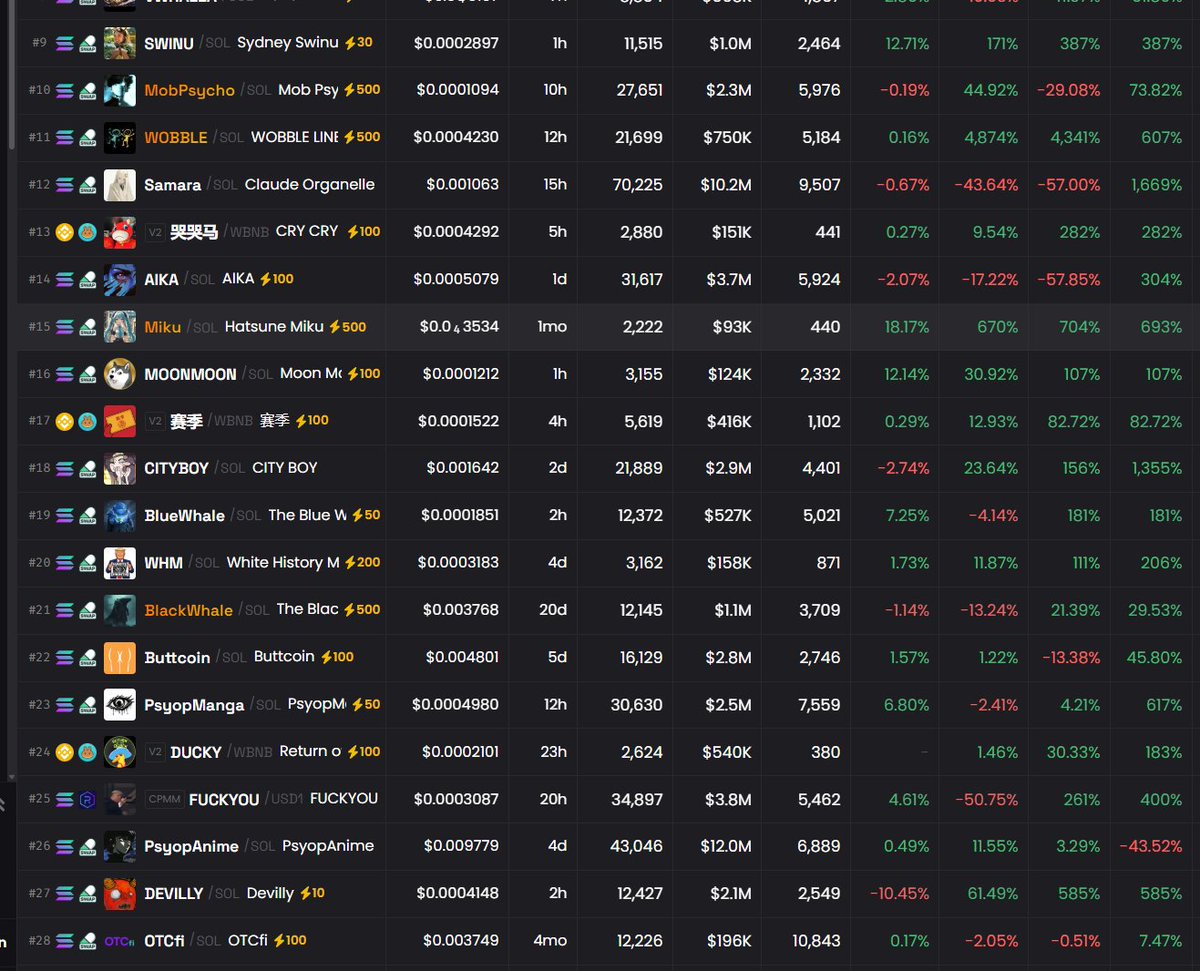The width and height of the screenshot is (1200, 971).
Task: Select the volume value $93K
Action: [x=732, y=327]
